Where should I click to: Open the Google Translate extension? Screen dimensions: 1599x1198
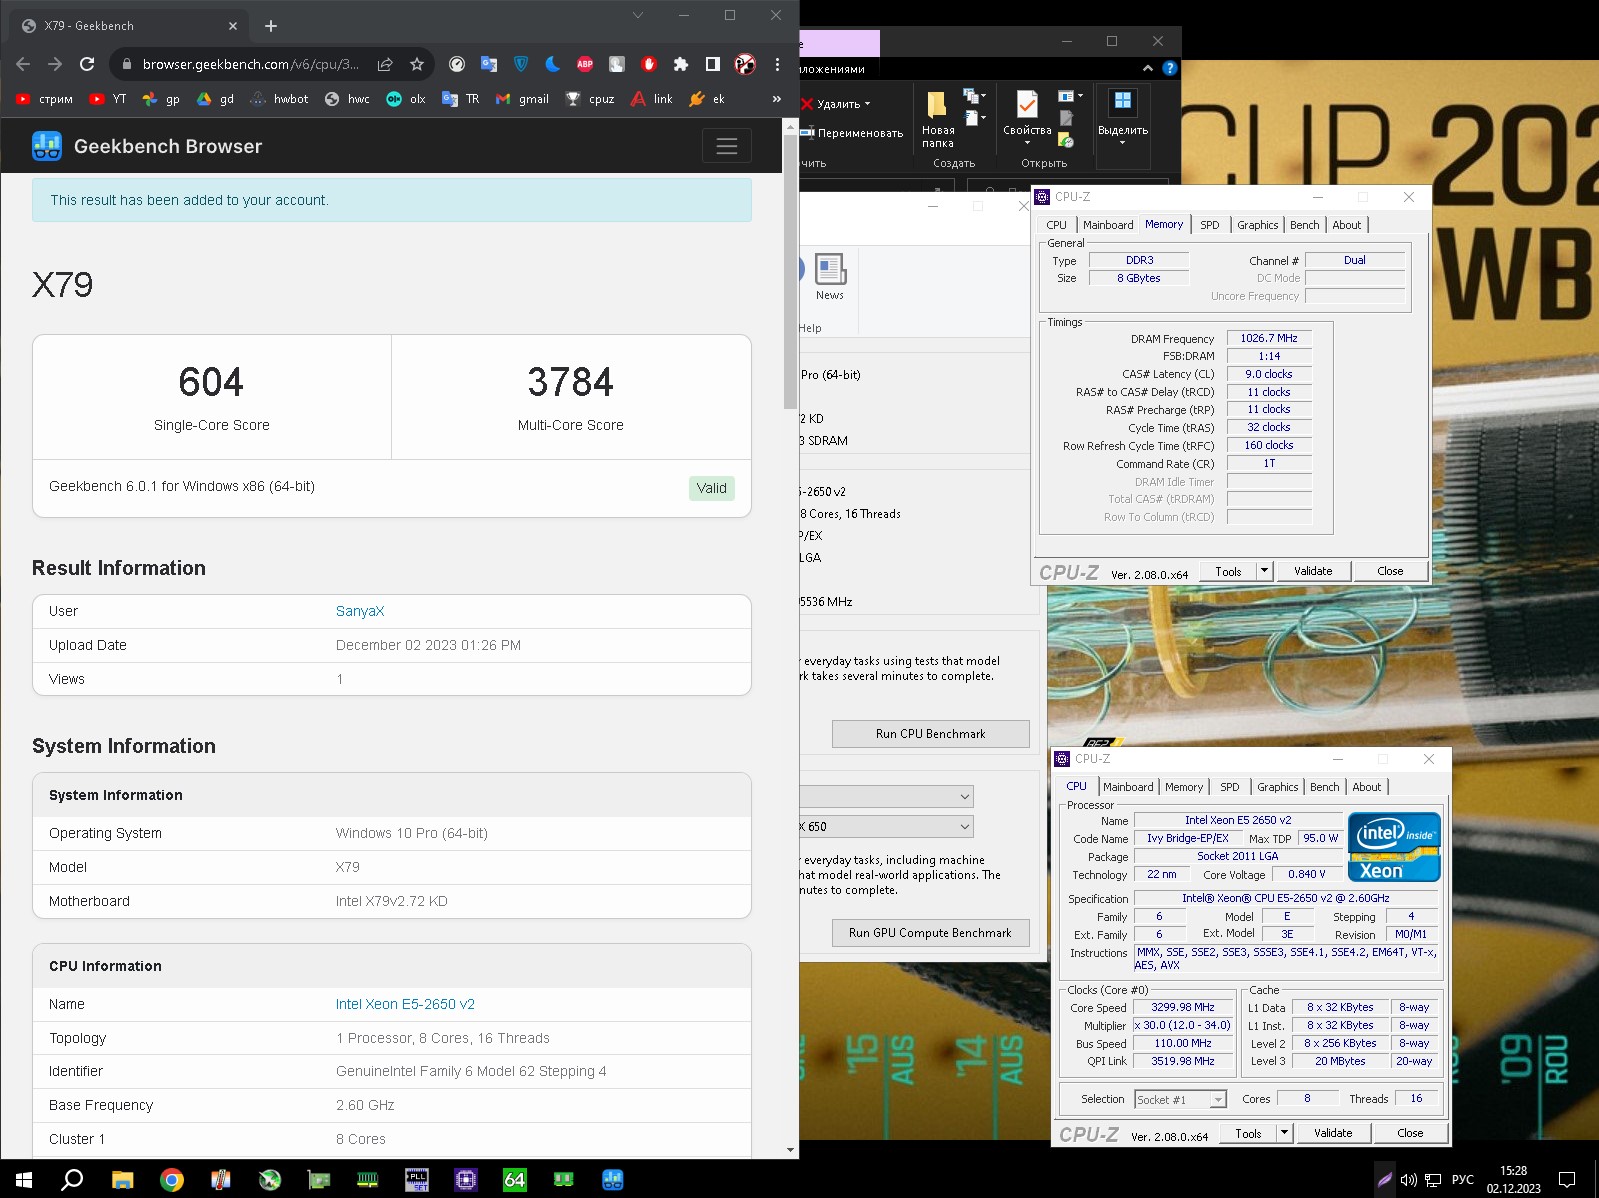(x=489, y=64)
